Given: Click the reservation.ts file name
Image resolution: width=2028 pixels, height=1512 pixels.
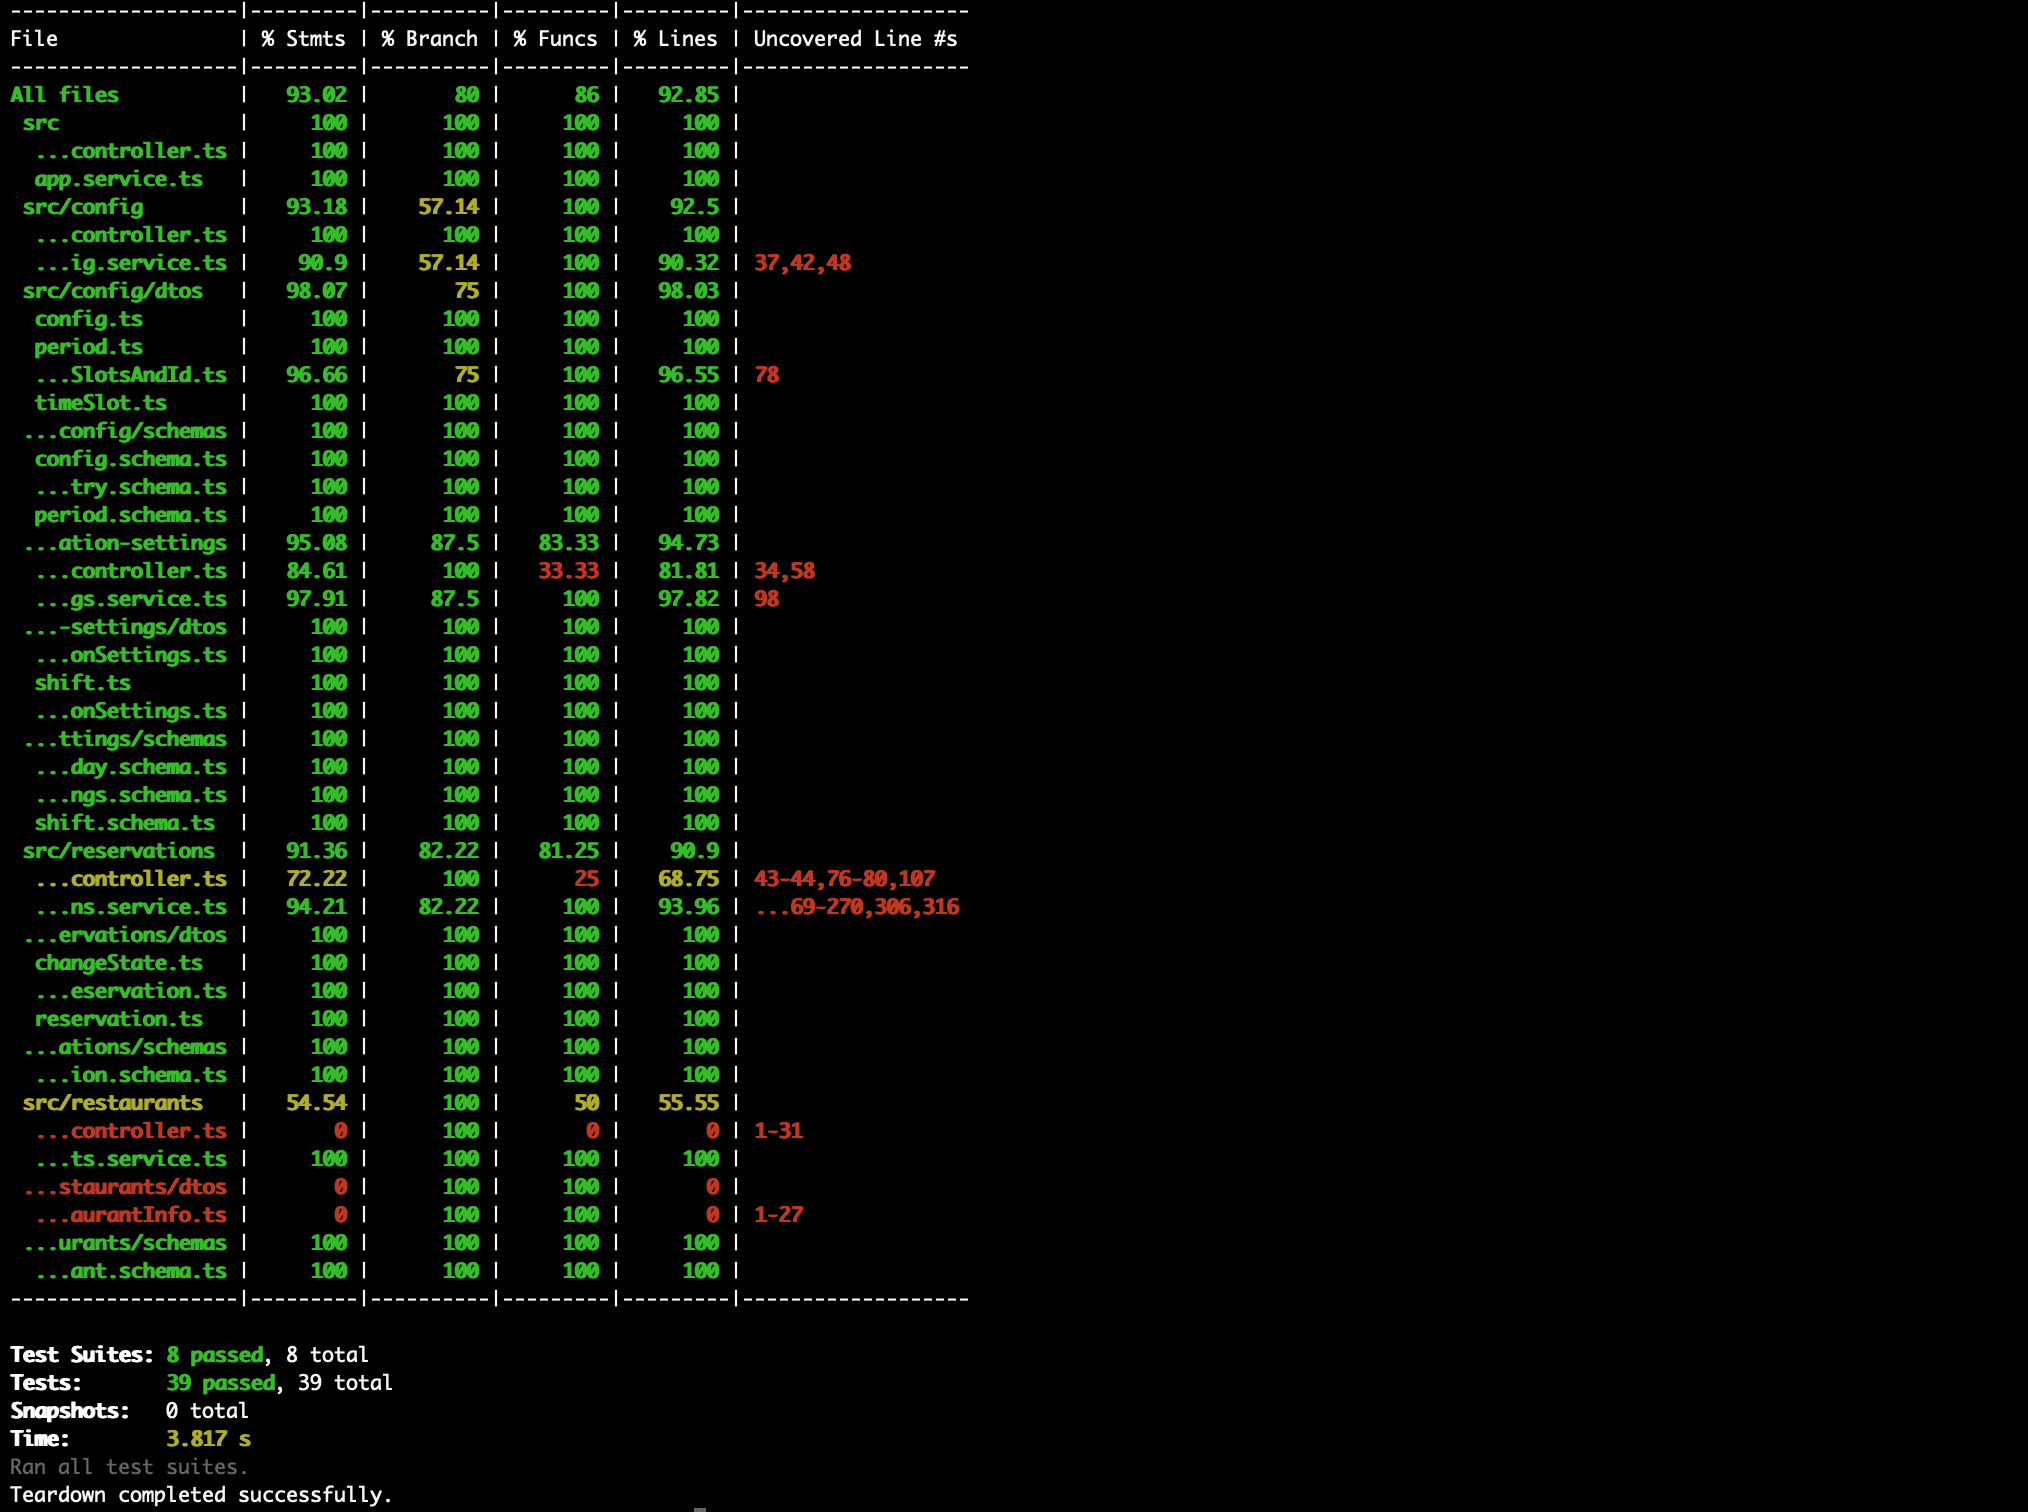Looking at the screenshot, I should coord(118,1019).
